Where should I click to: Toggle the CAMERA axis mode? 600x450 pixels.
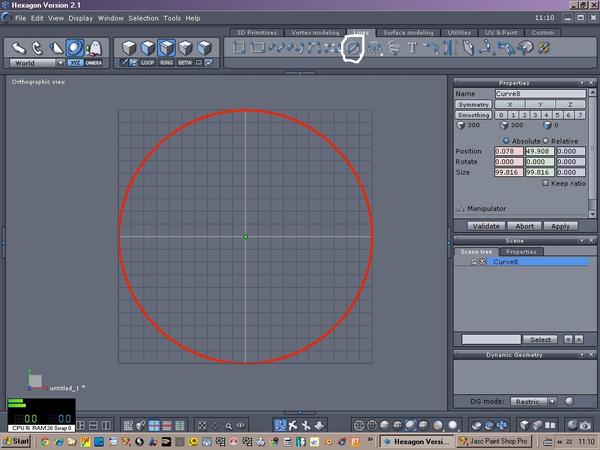click(94, 63)
